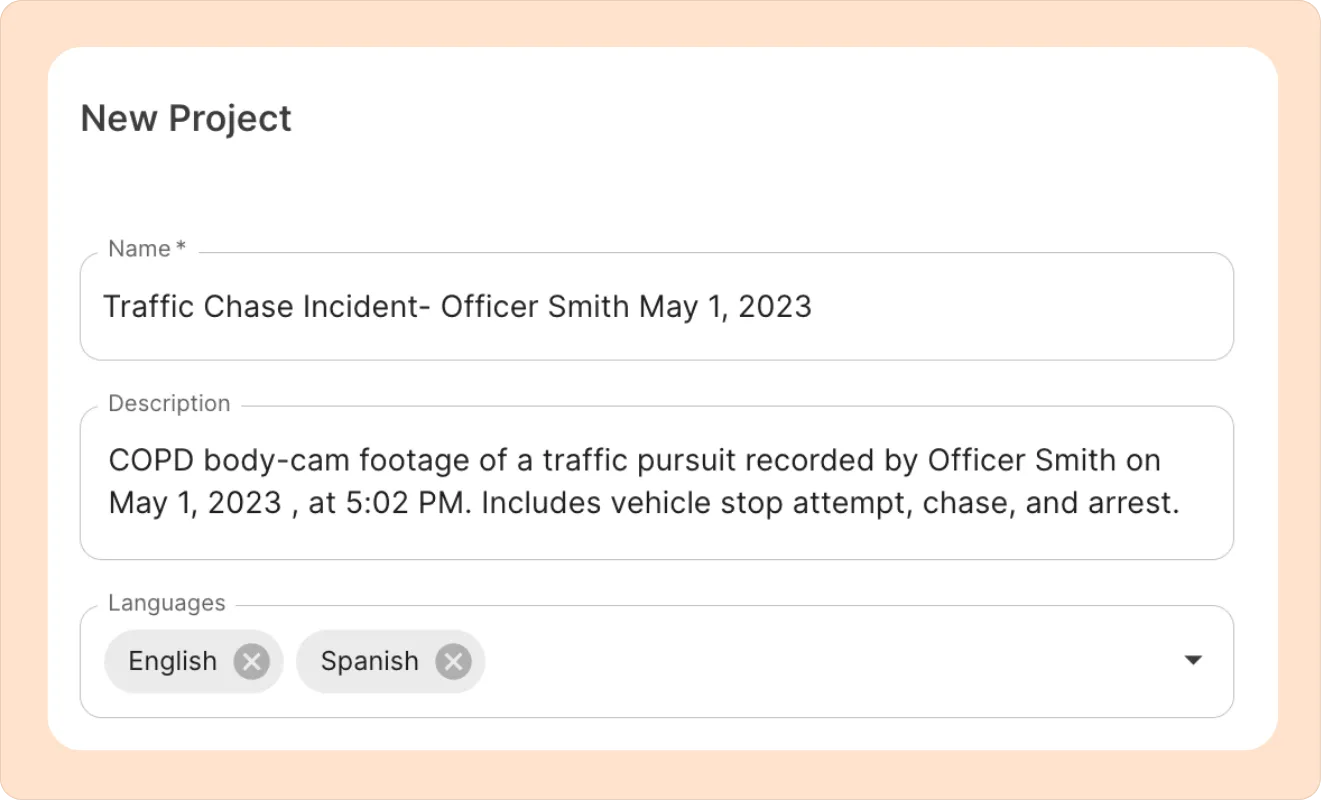Image resolution: width=1321 pixels, height=801 pixels.
Task: Place cursor on the word "COPD" in Description
Action: tap(150, 461)
